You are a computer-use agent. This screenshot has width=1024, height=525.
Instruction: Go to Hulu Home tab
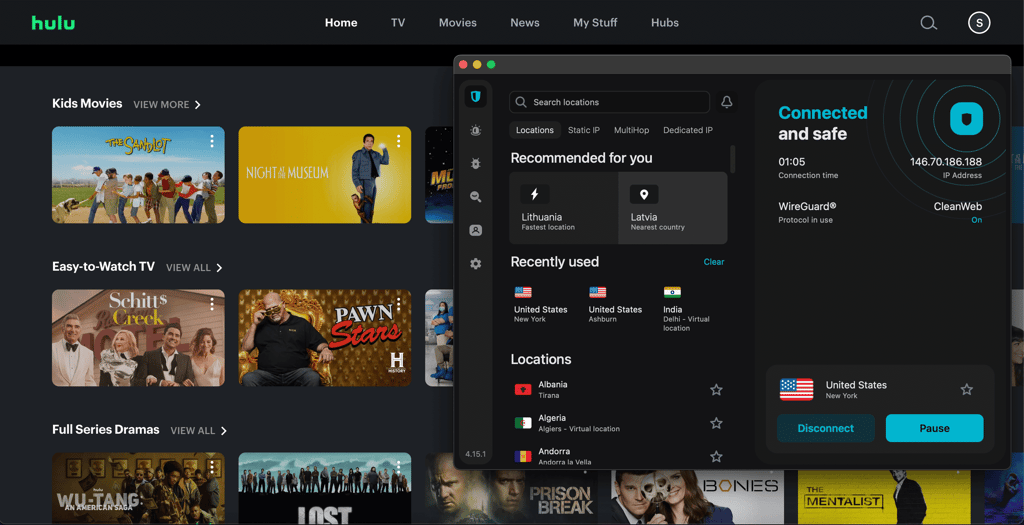click(x=341, y=23)
